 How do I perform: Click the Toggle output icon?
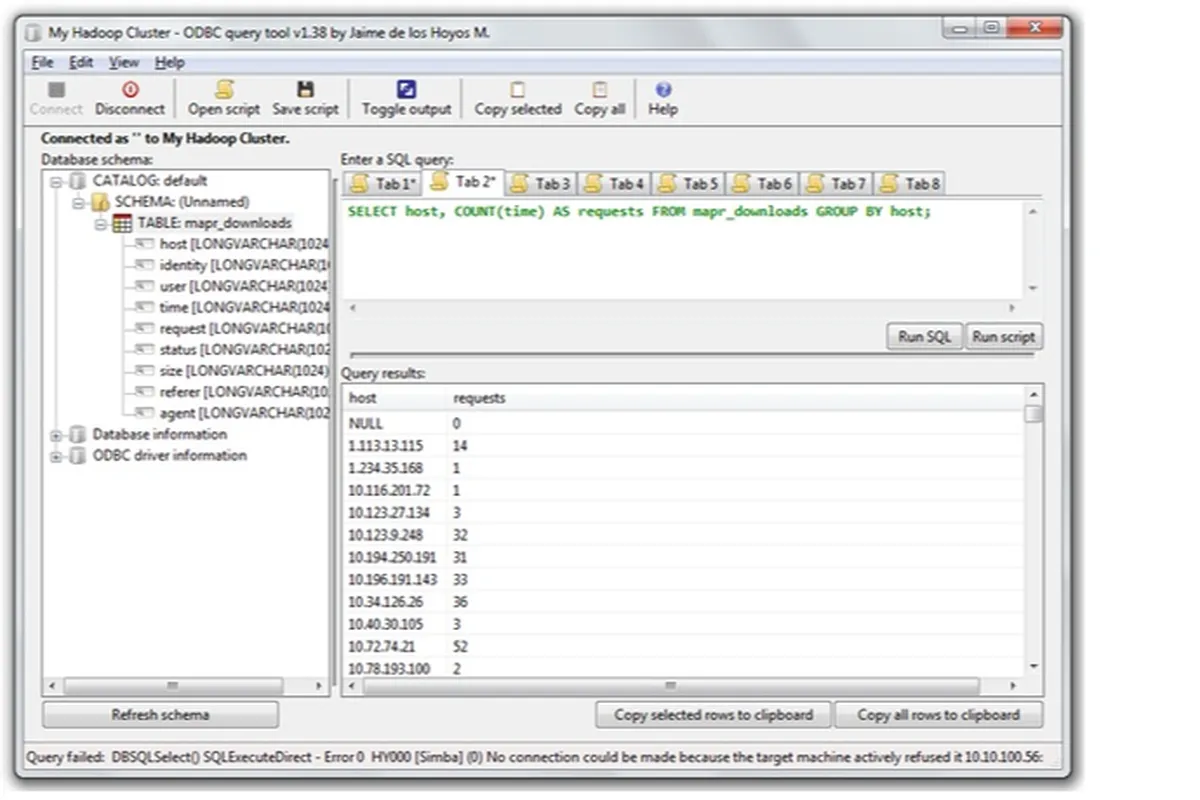pos(407,90)
